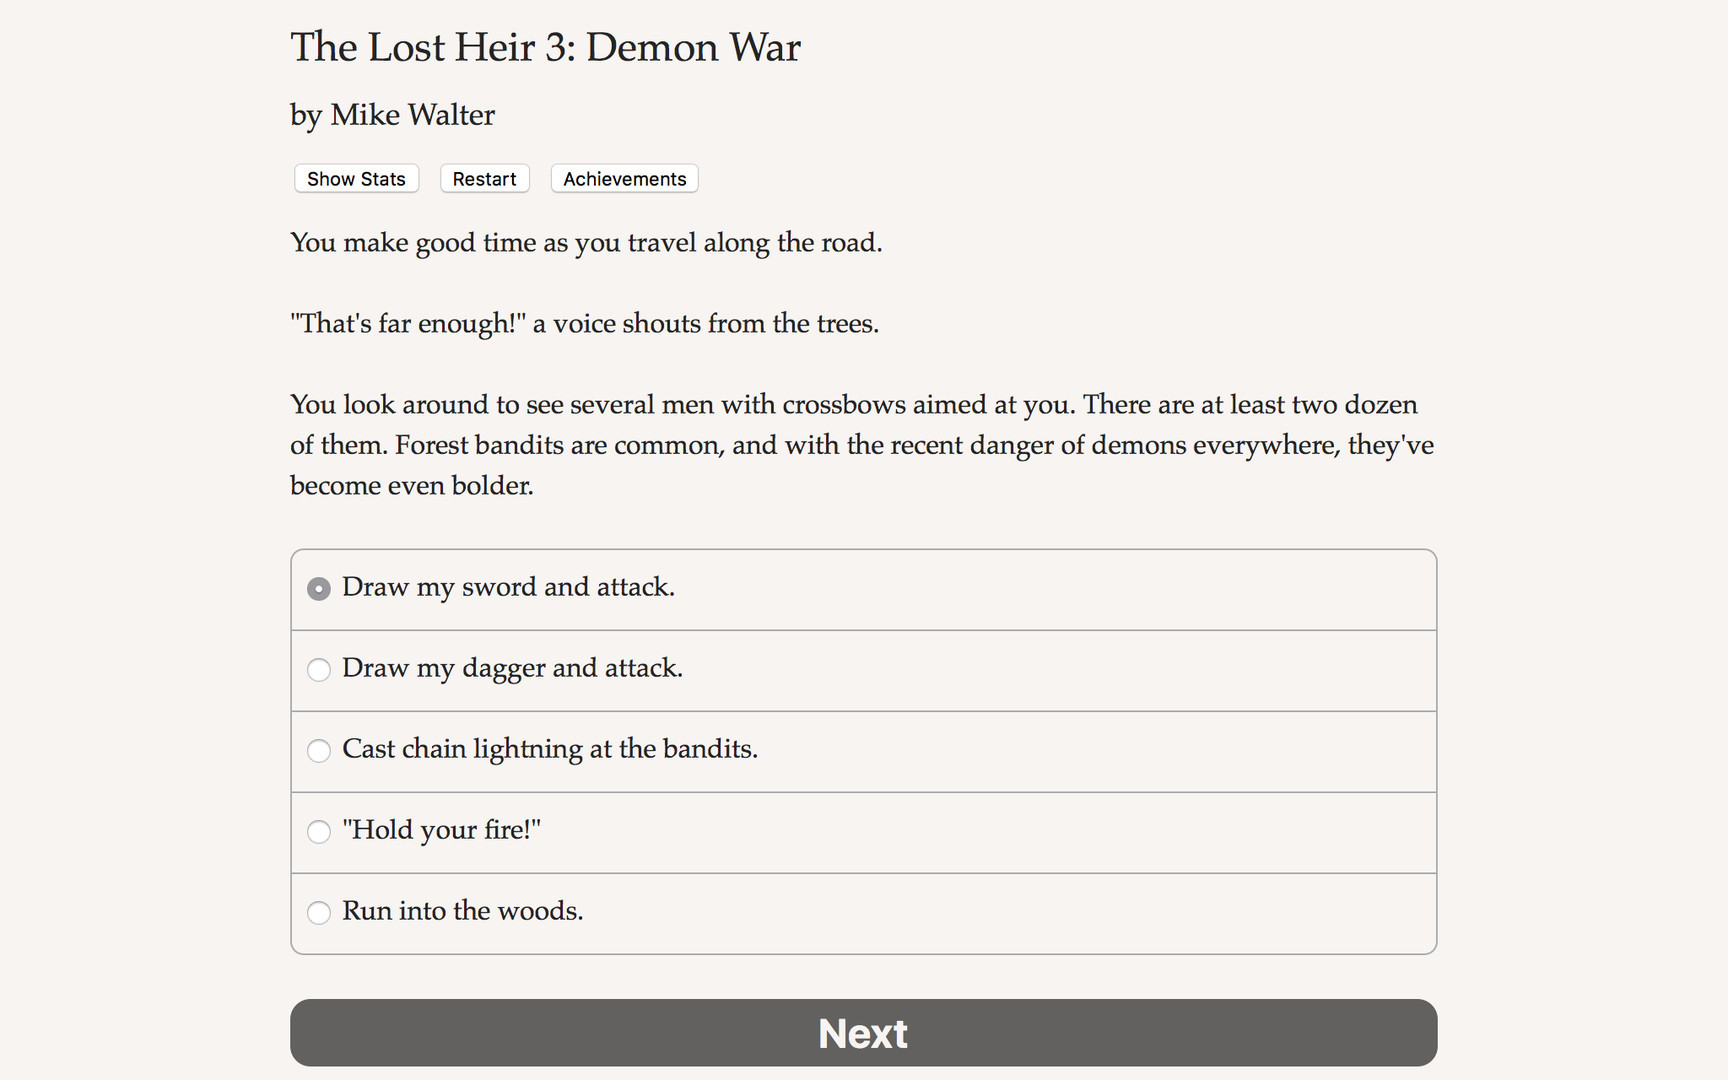View your character stats via Show Stats
Image resolution: width=1728 pixels, height=1080 pixels.
356,178
